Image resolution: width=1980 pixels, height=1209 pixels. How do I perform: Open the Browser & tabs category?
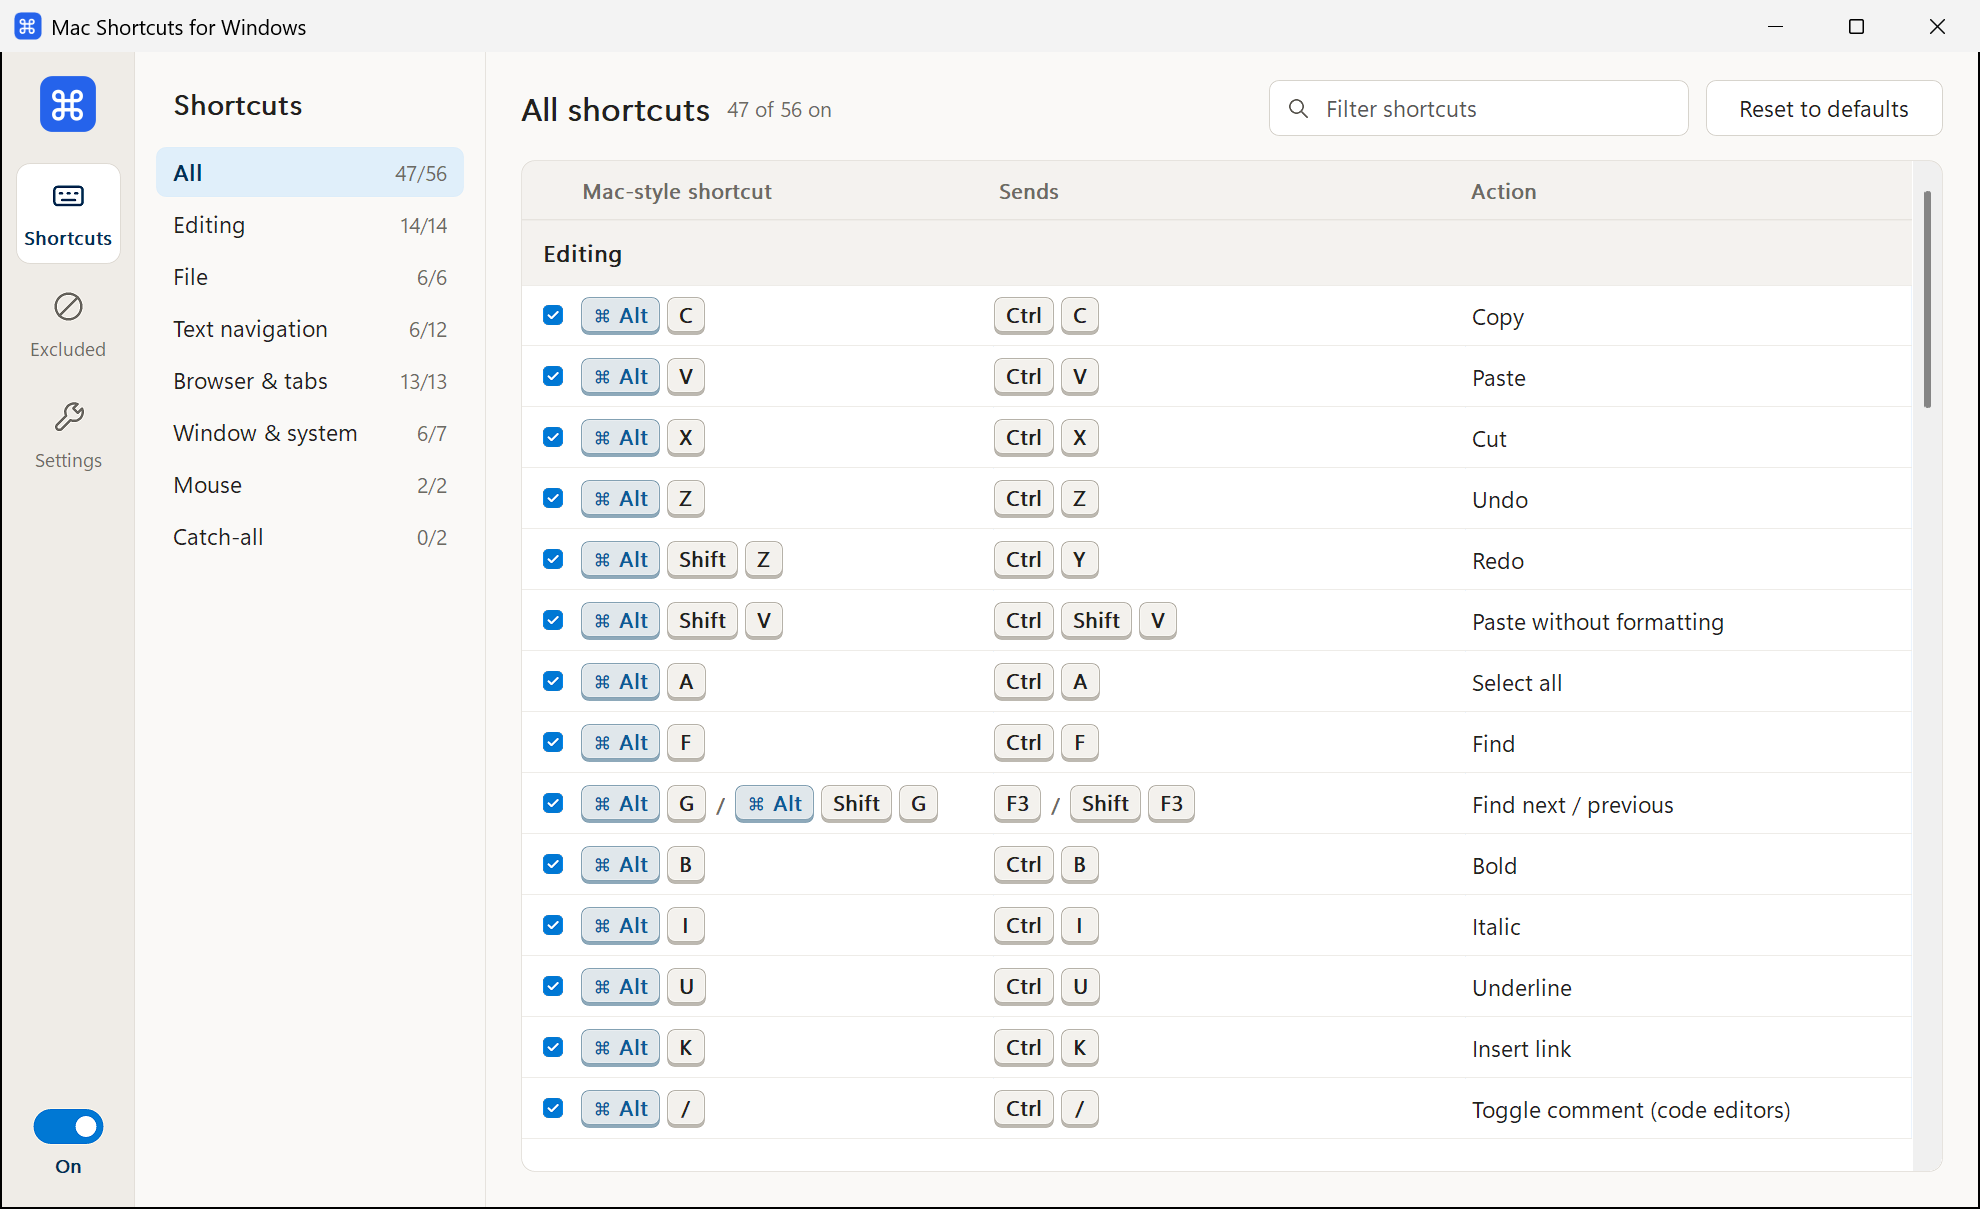[x=310, y=381]
